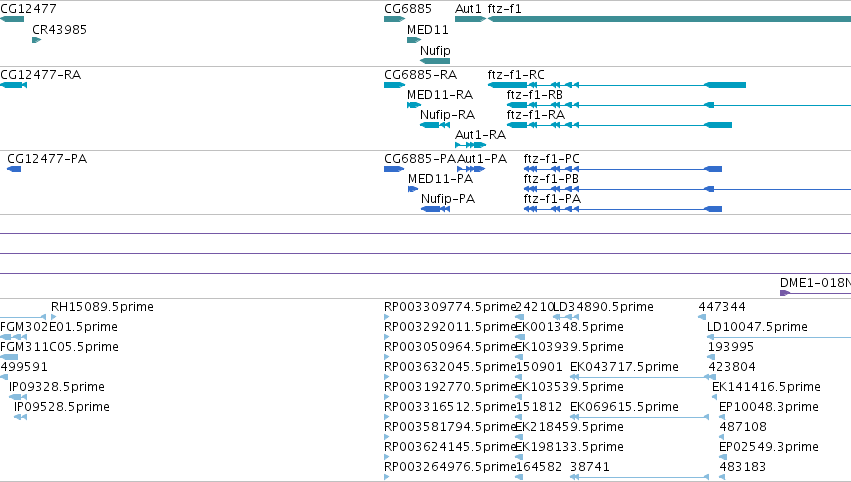
Task: Select the FGM311C05.5prime EST block
Action: tap(9, 357)
